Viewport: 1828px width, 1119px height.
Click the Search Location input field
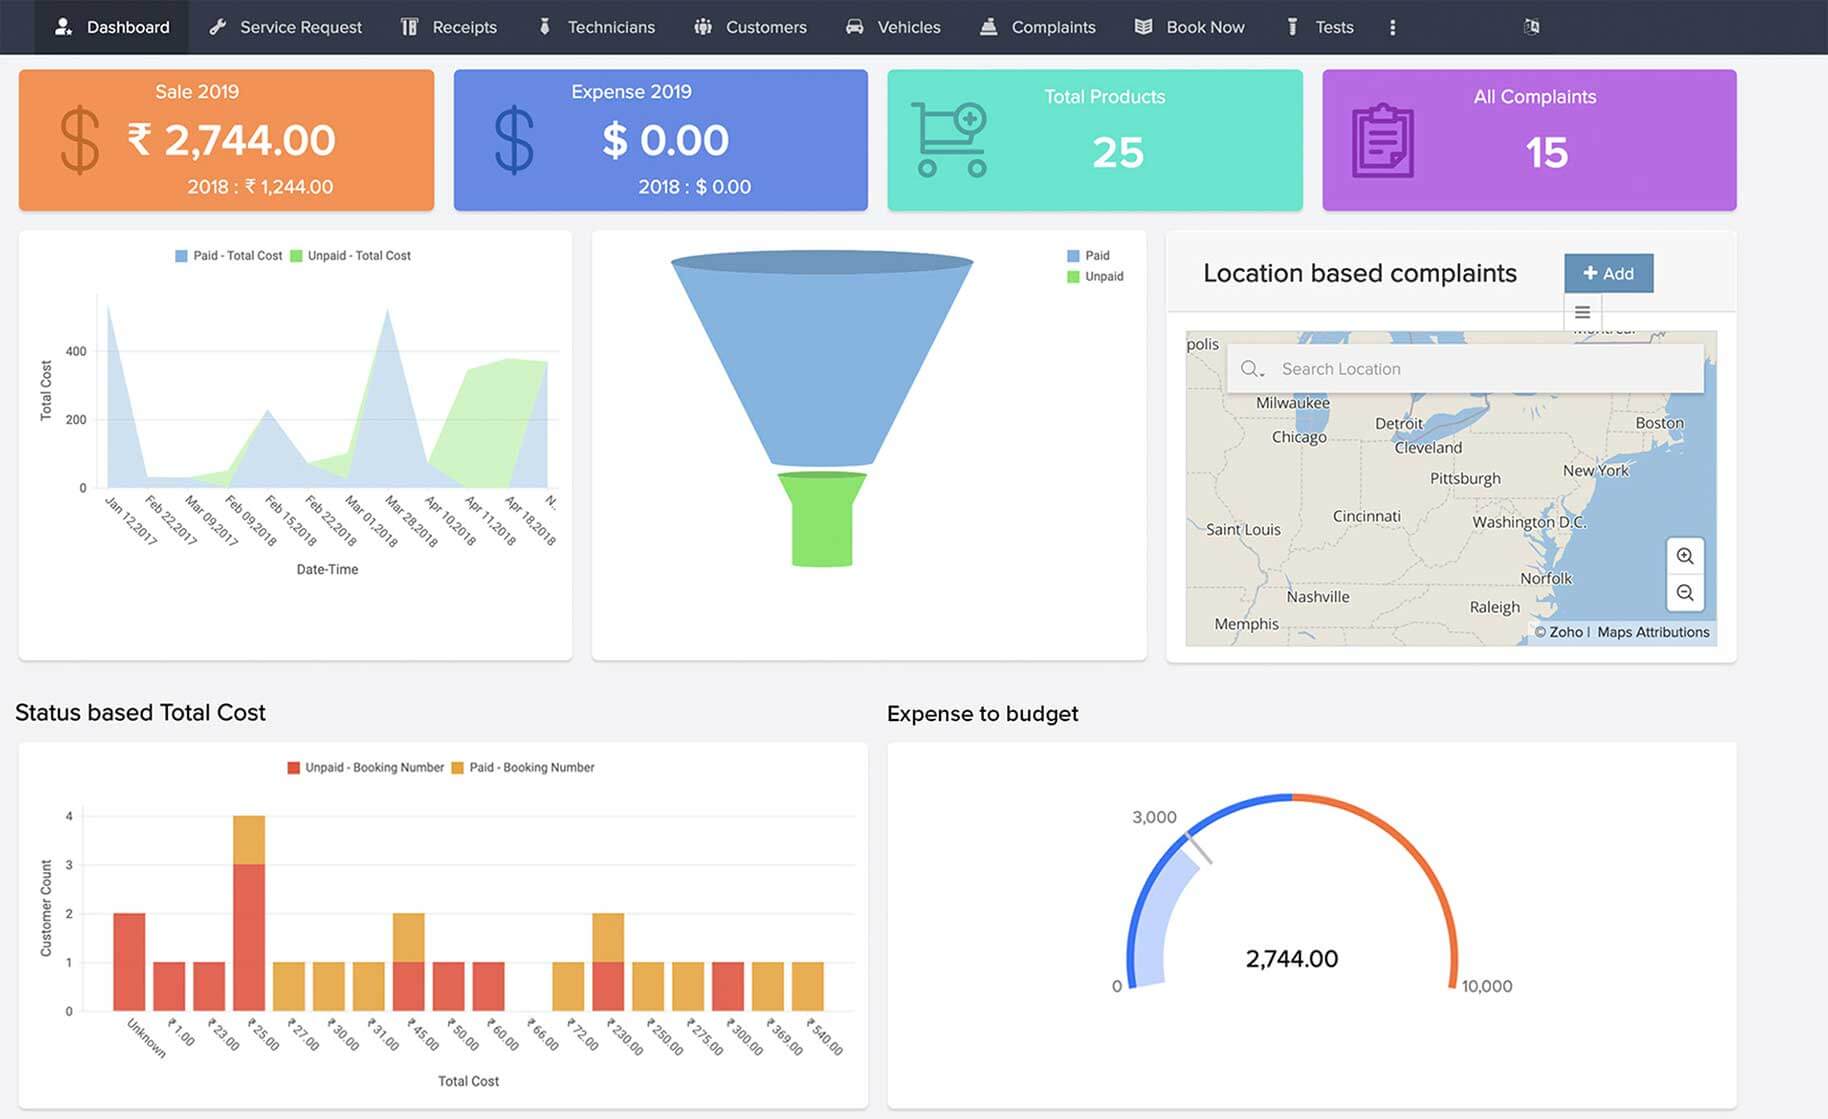pyautogui.click(x=1480, y=369)
